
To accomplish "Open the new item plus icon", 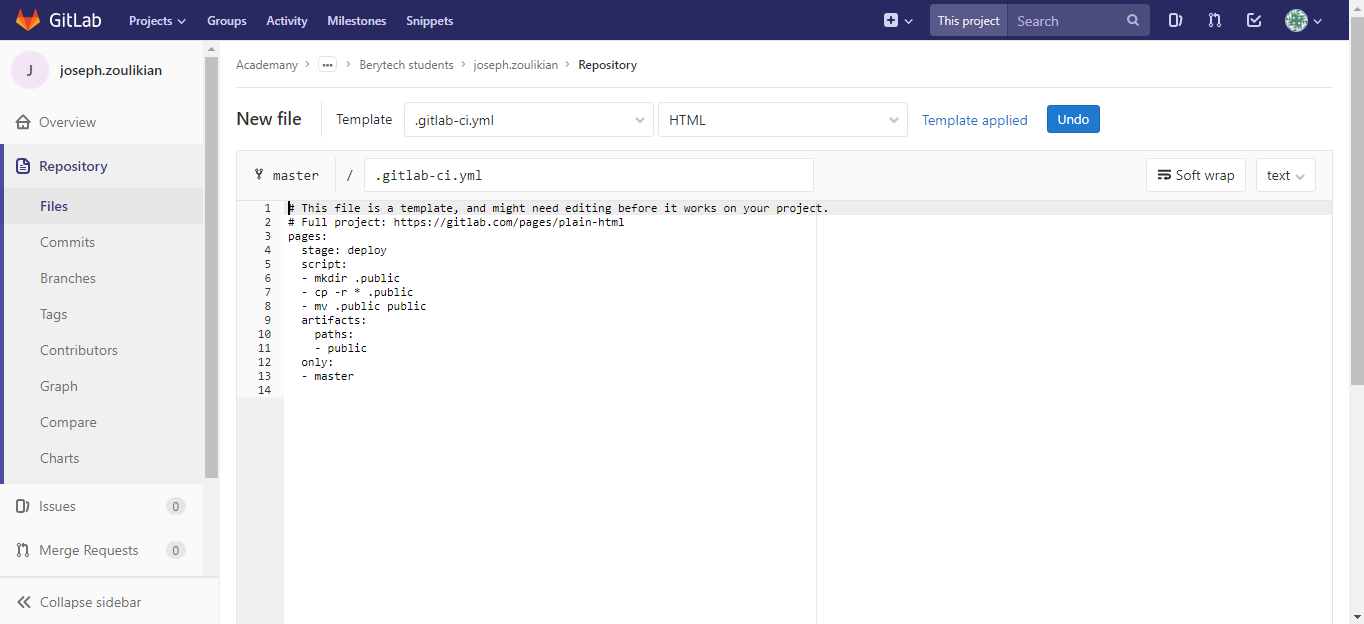I will tap(891, 20).
